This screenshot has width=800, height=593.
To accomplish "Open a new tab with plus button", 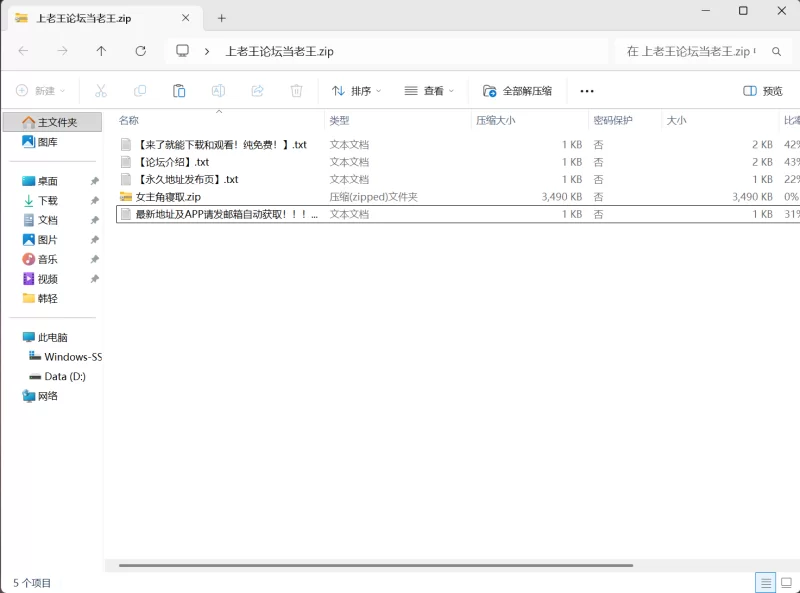I will (x=222, y=18).
